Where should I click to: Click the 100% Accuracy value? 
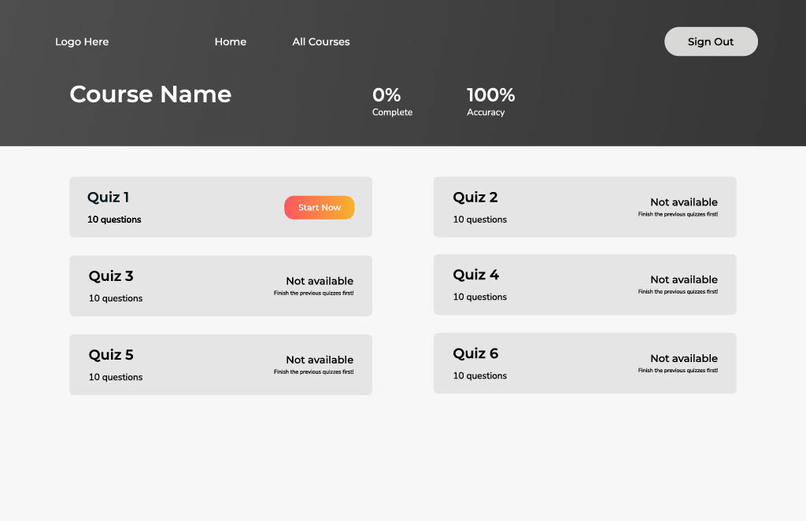click(x=491, y=95)
